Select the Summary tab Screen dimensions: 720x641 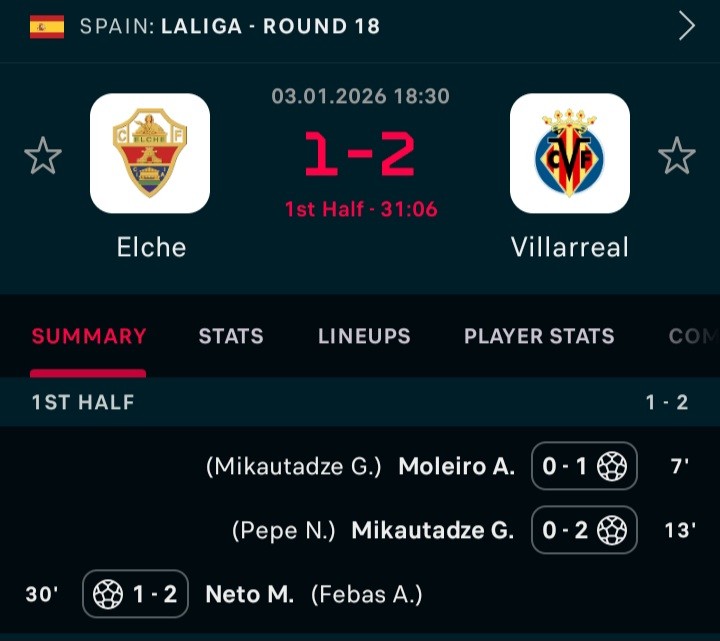pyautogui.click(x=89, y=337)
